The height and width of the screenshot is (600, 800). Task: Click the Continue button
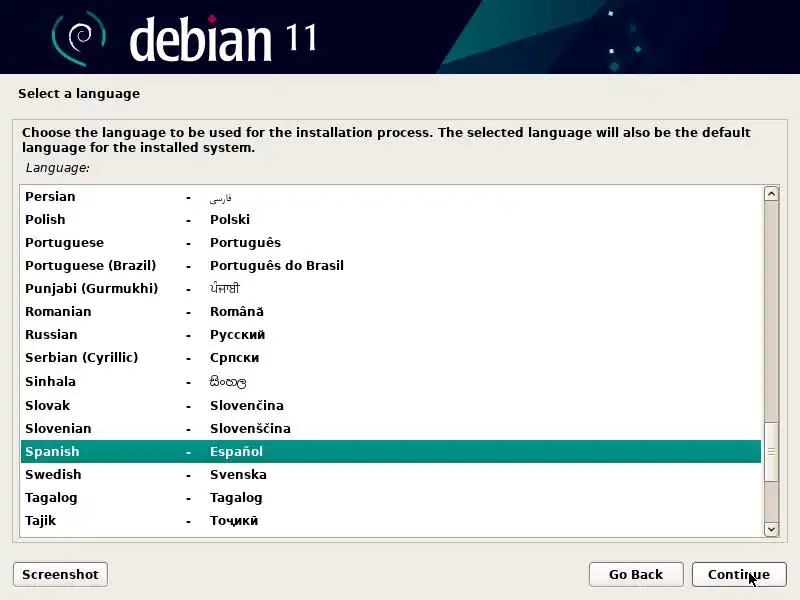click(739, 574)
